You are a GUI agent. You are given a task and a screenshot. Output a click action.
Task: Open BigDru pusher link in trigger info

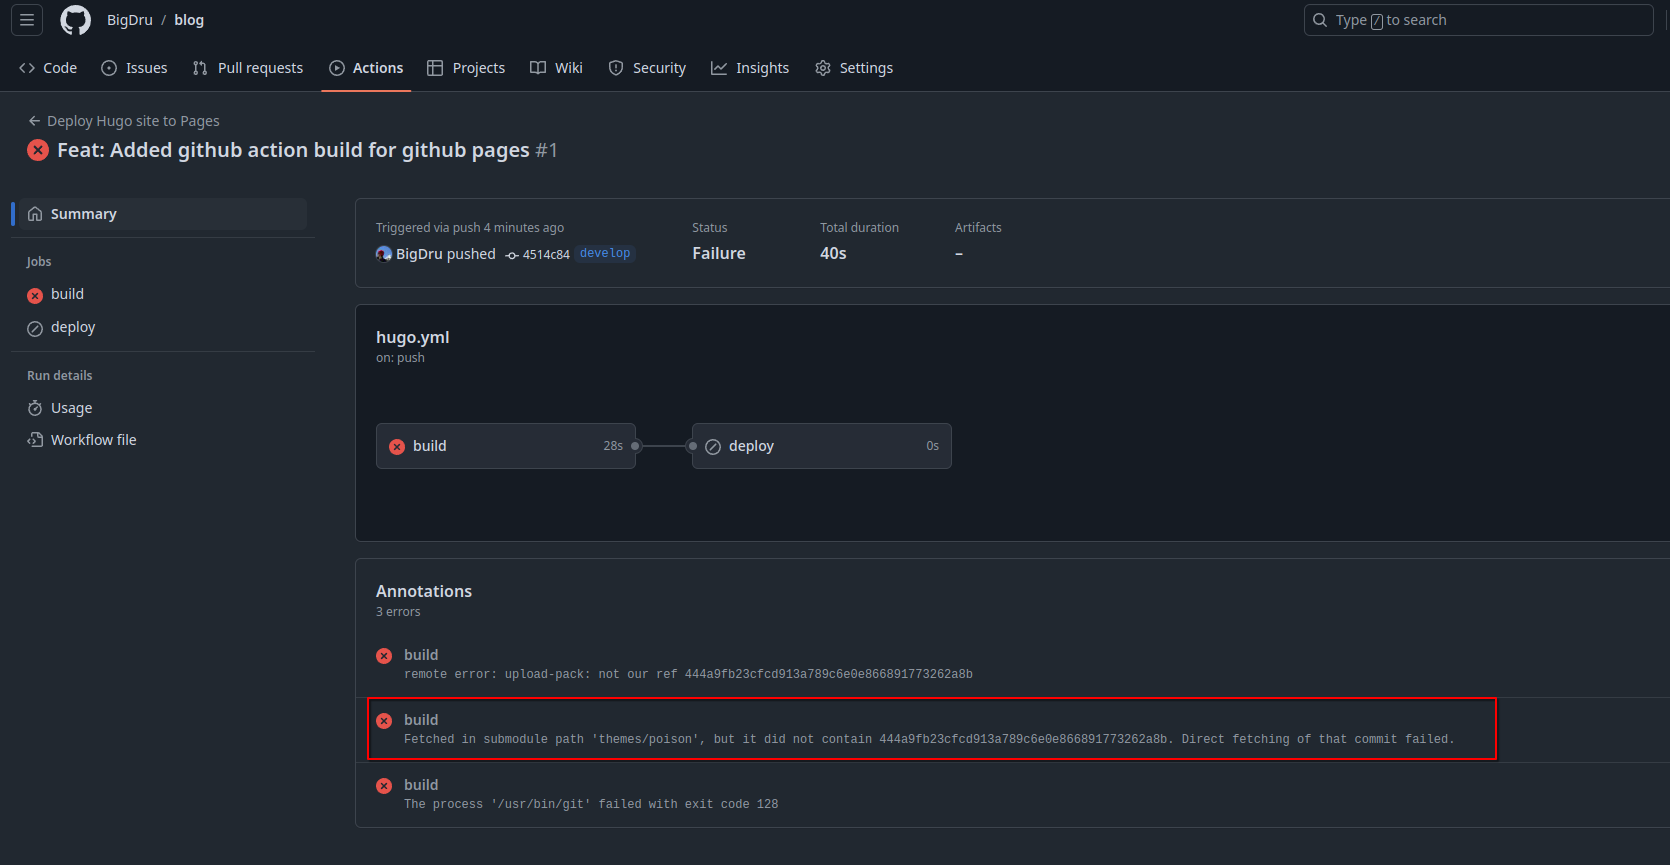coord(419,254)
